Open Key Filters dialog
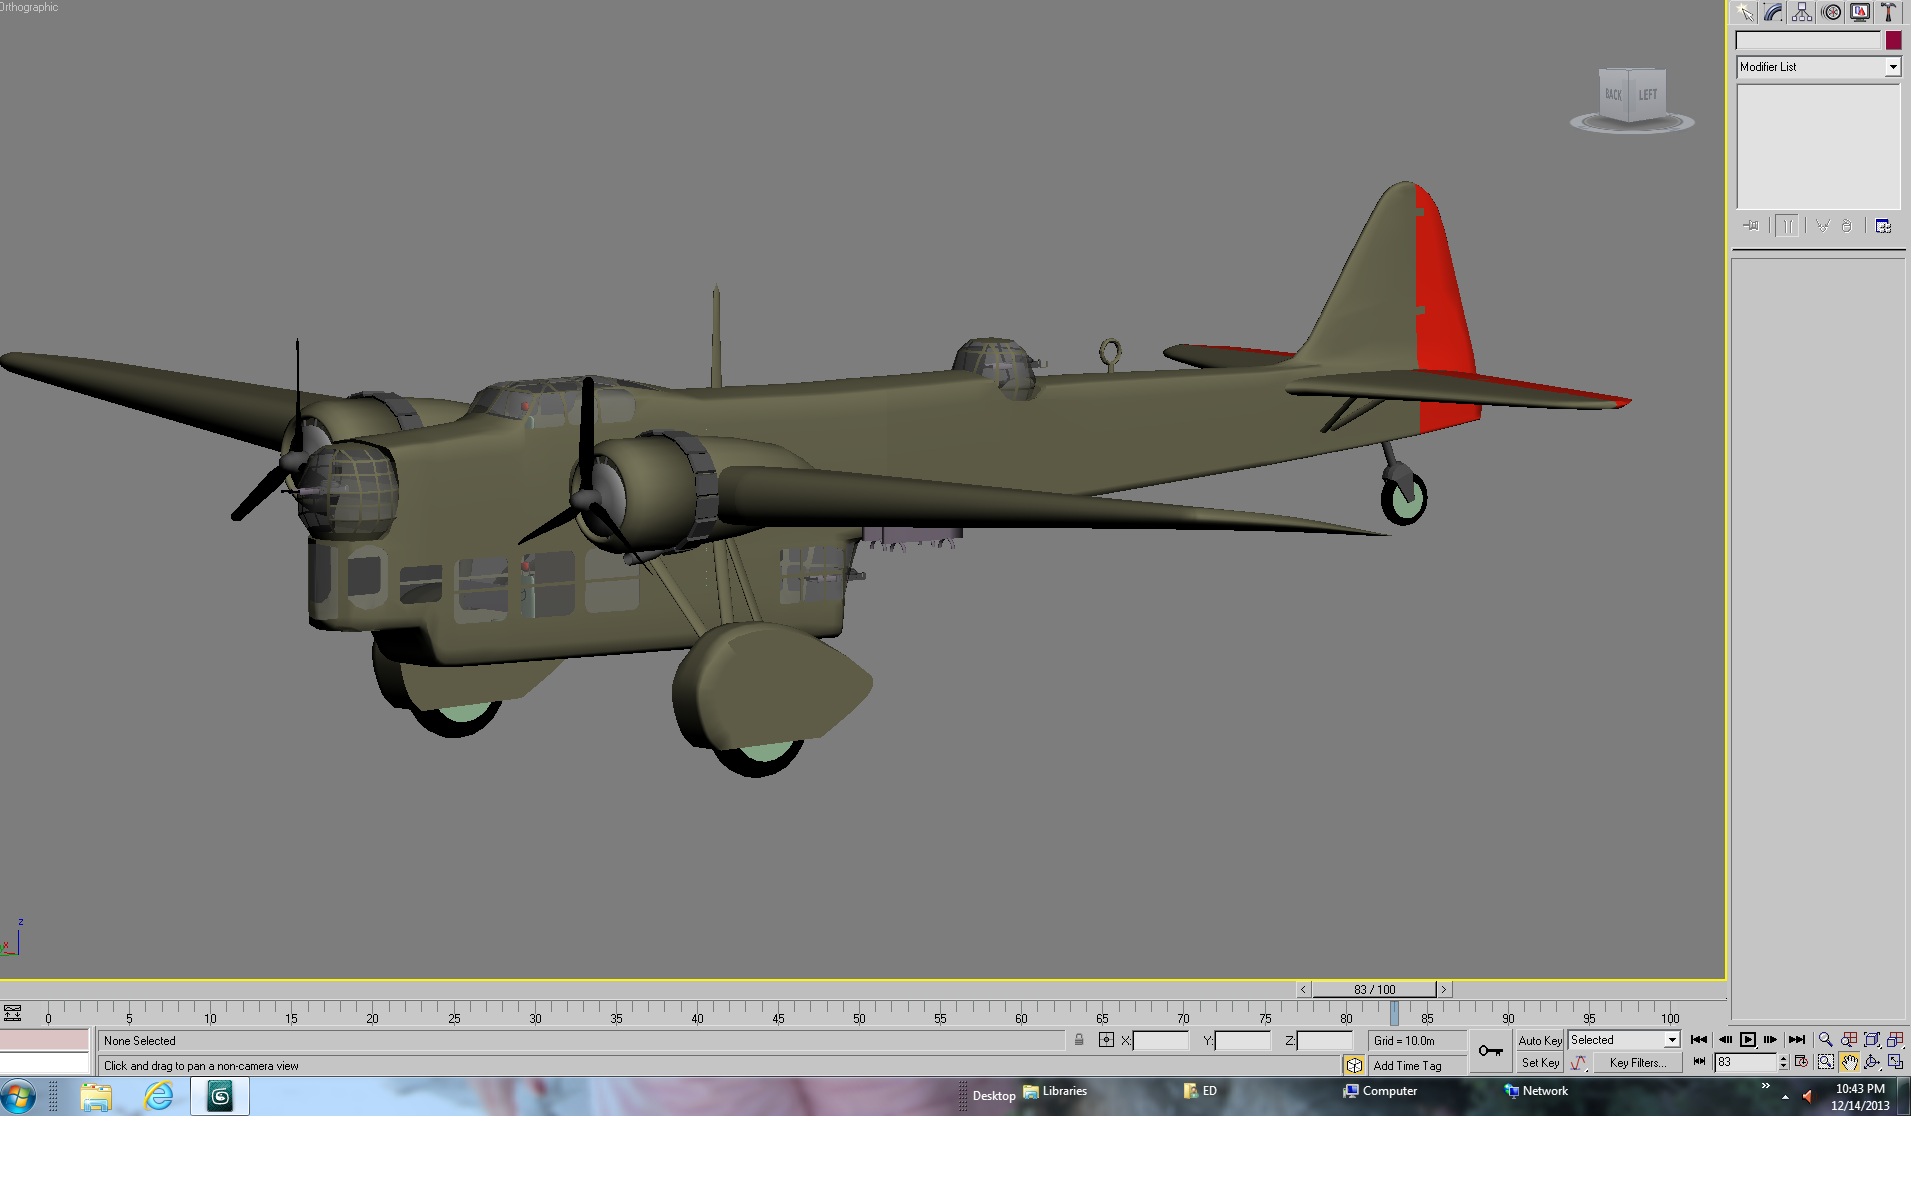Screen dimensions: 1920x1200 pyautogui.click(x=1637, y=1063)
